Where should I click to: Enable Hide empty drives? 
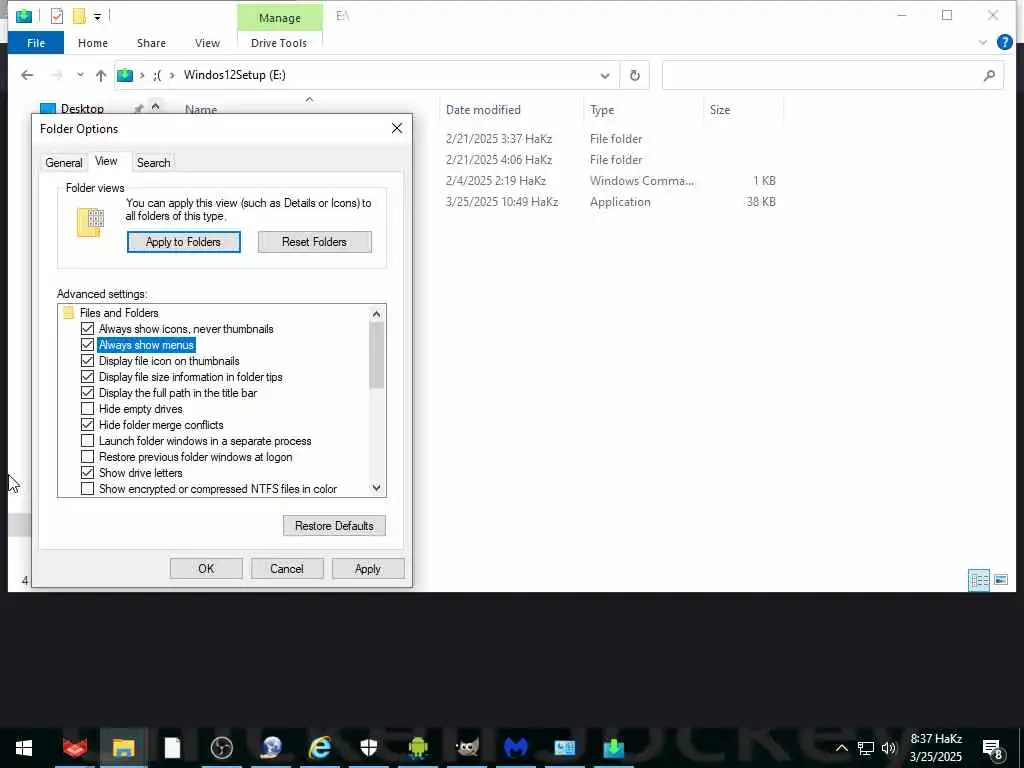[88, 409]
